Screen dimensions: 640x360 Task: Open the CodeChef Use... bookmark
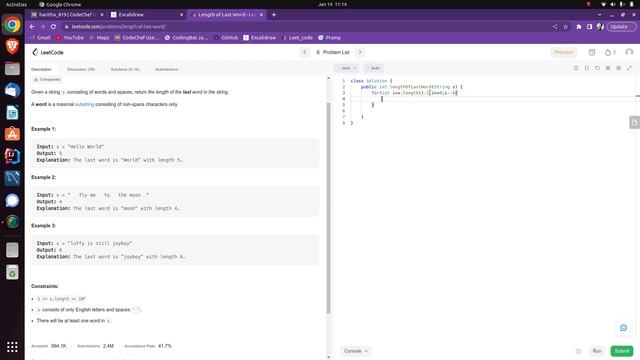coord(137,38)
